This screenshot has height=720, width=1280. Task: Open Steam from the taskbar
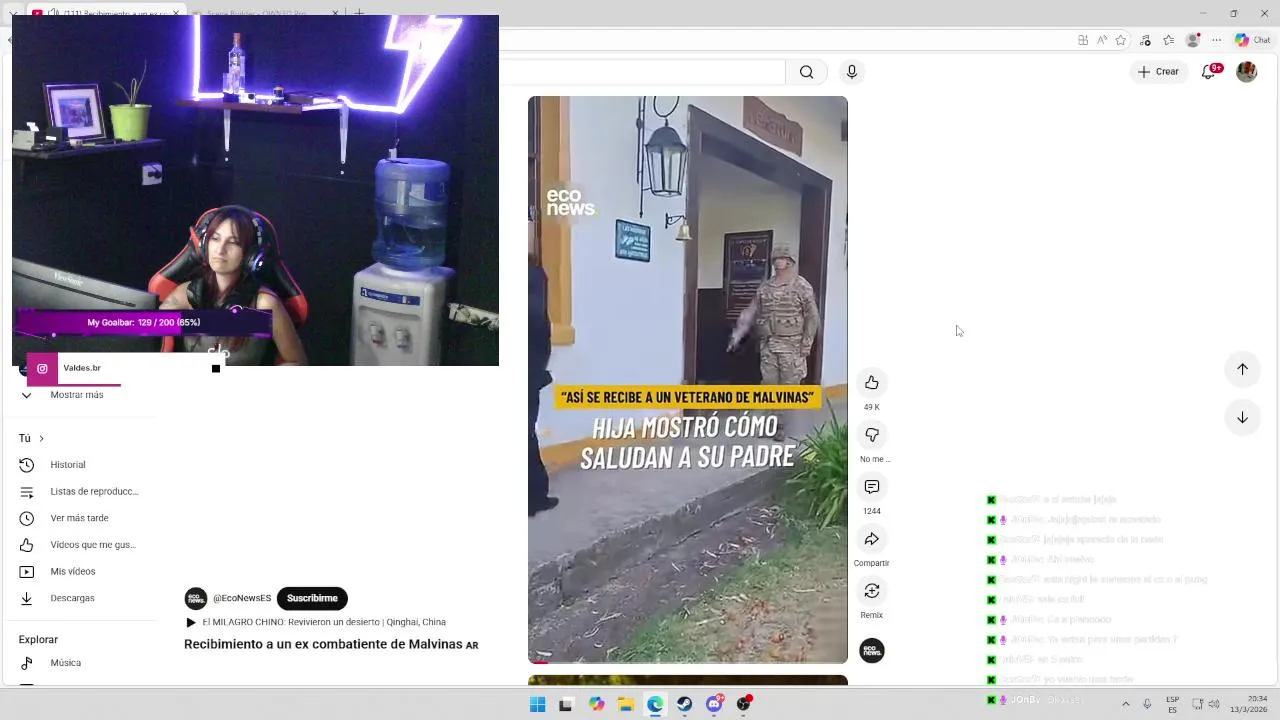pos(685,704)
